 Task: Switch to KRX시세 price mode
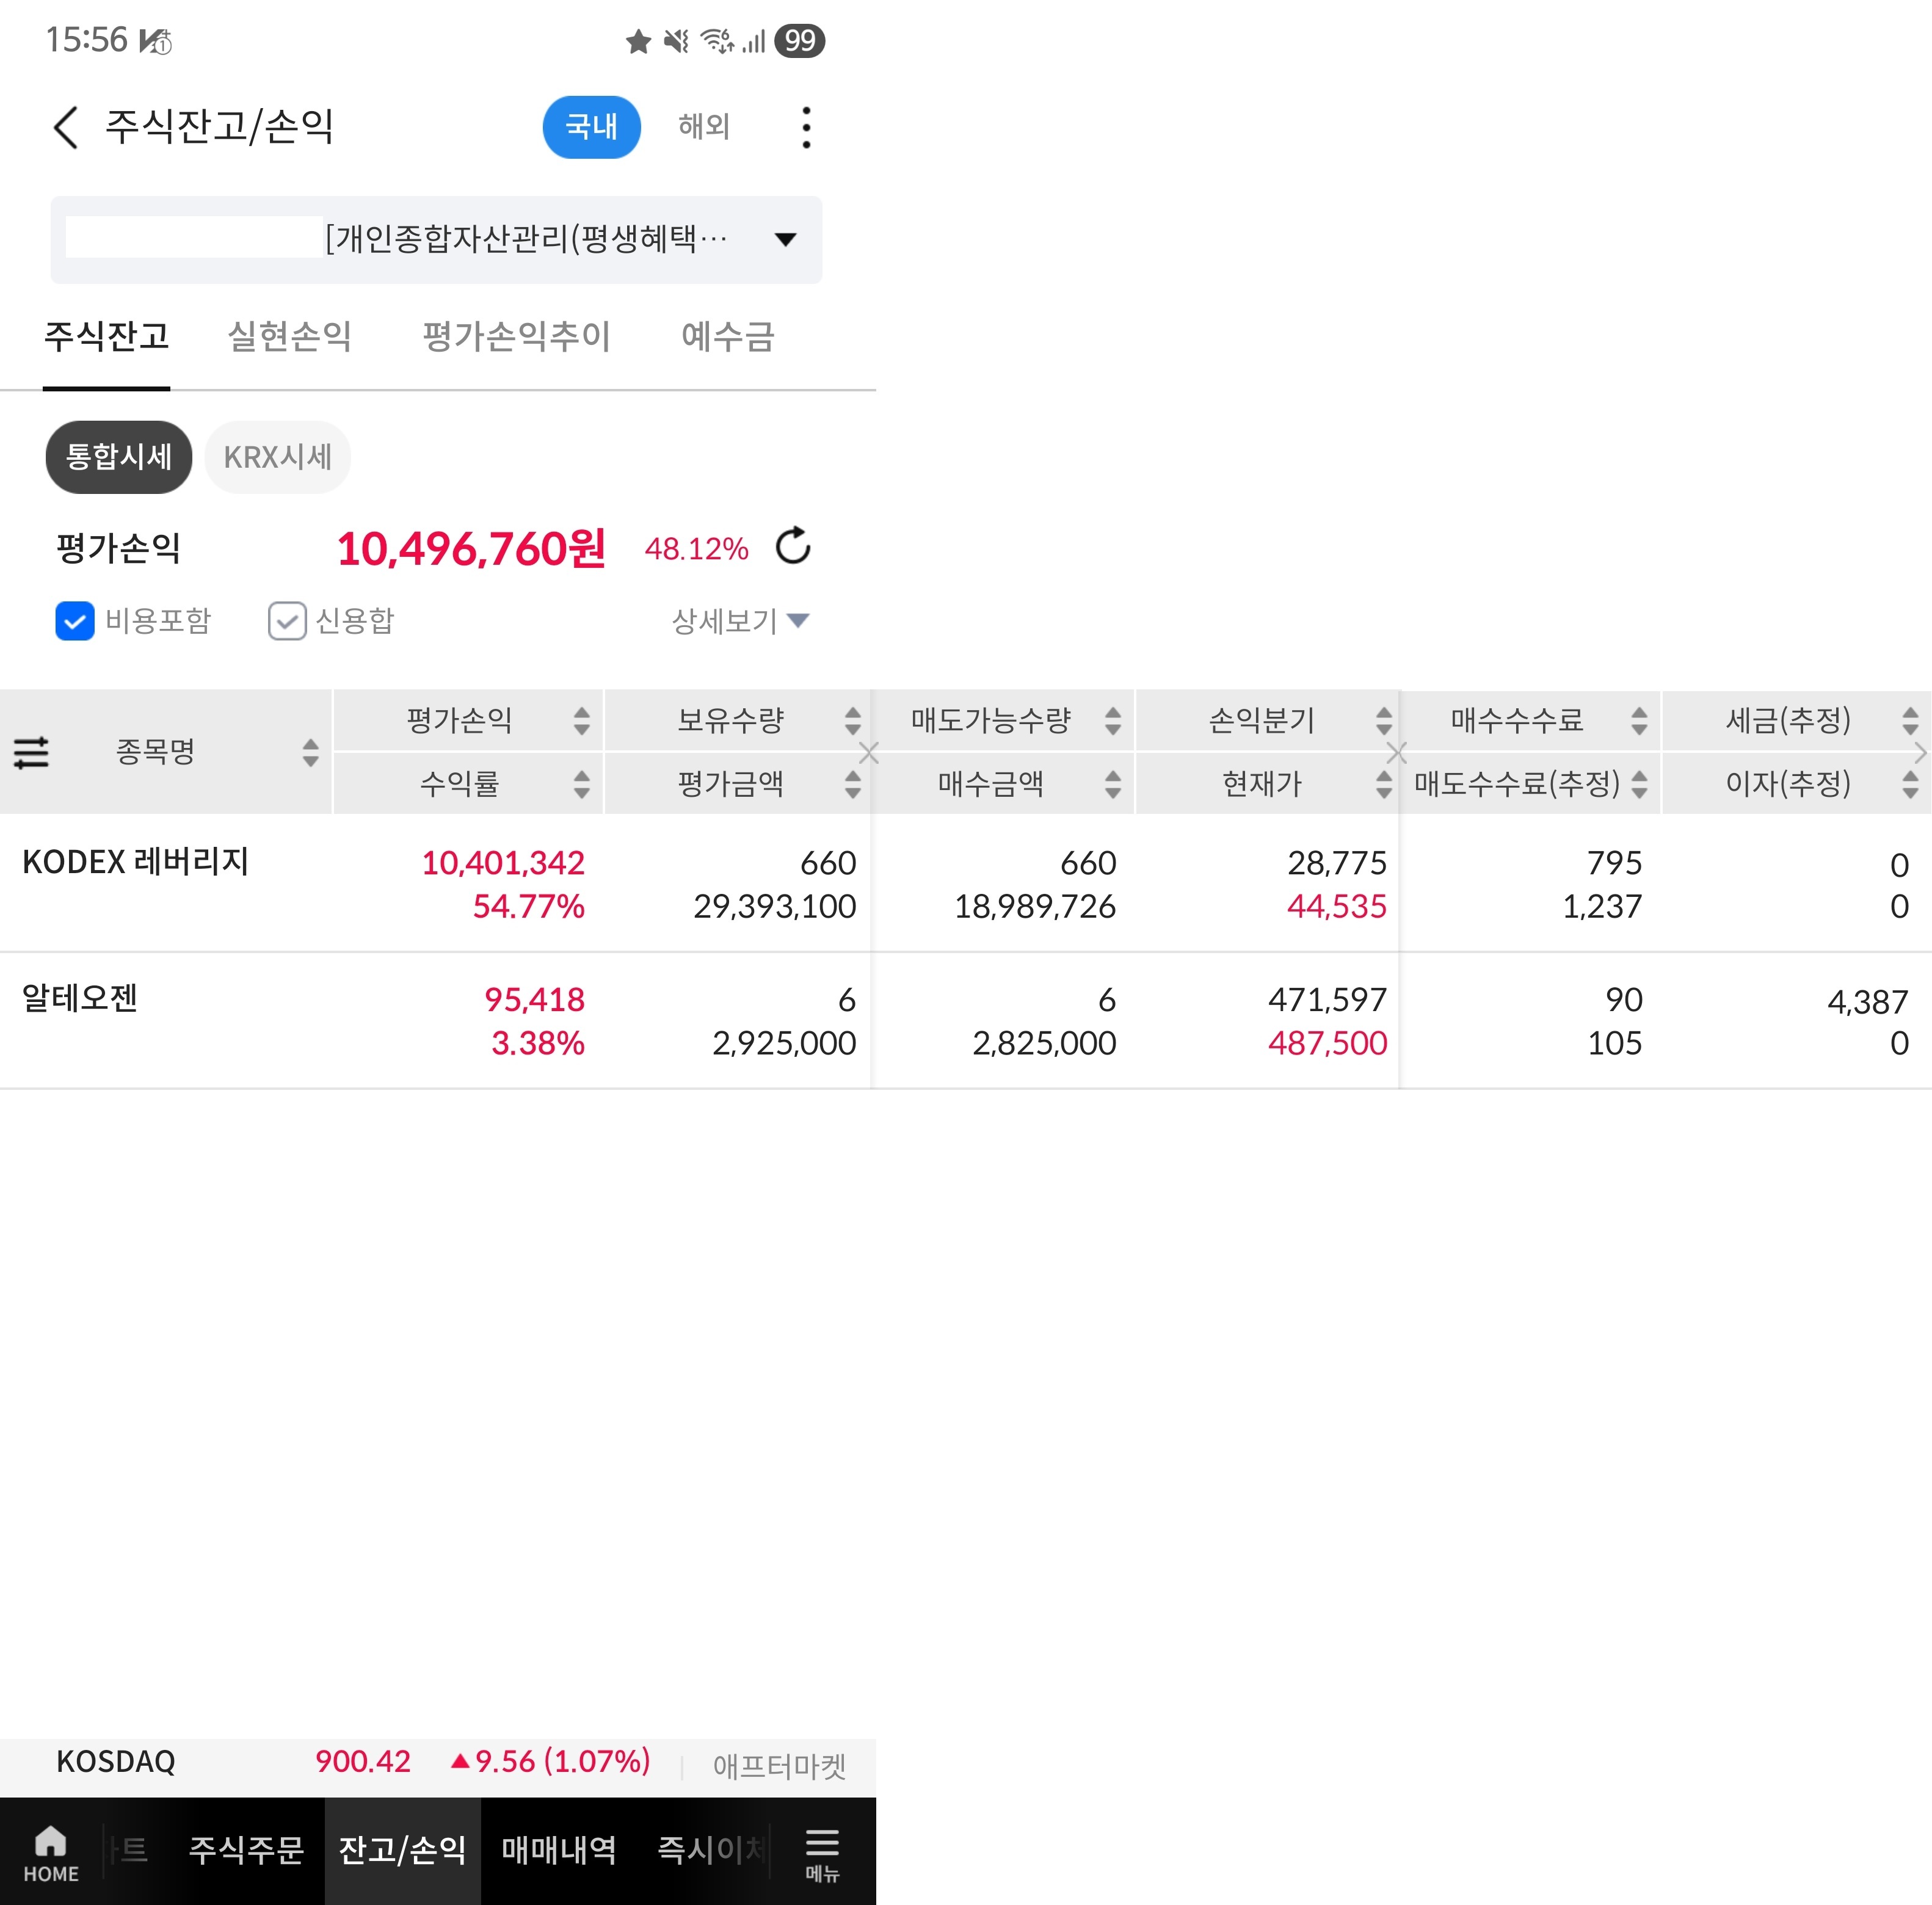277,457
